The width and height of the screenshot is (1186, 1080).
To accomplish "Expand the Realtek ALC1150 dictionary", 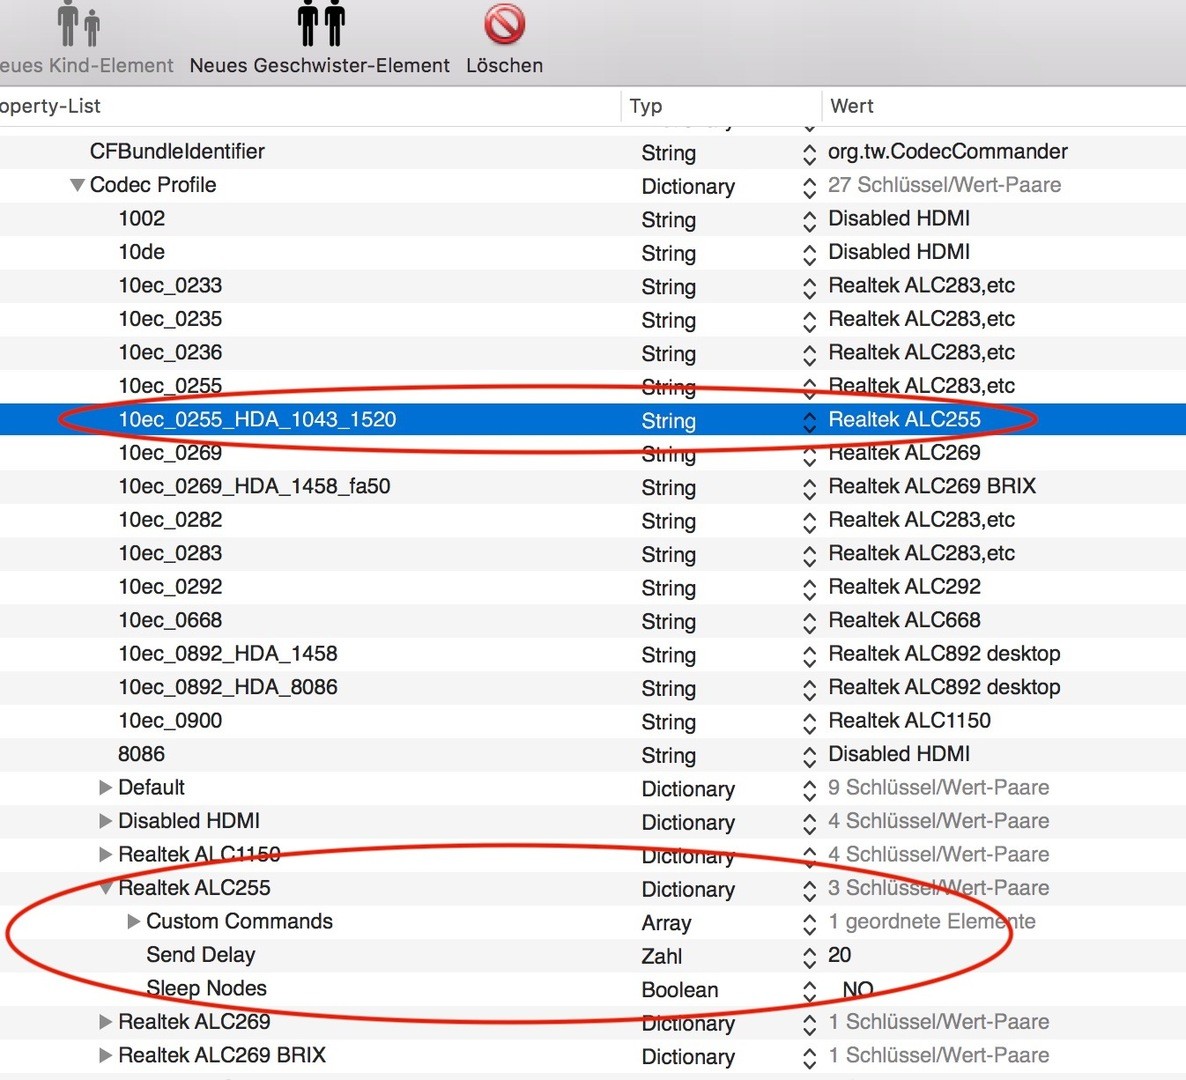I will point(106,854).
